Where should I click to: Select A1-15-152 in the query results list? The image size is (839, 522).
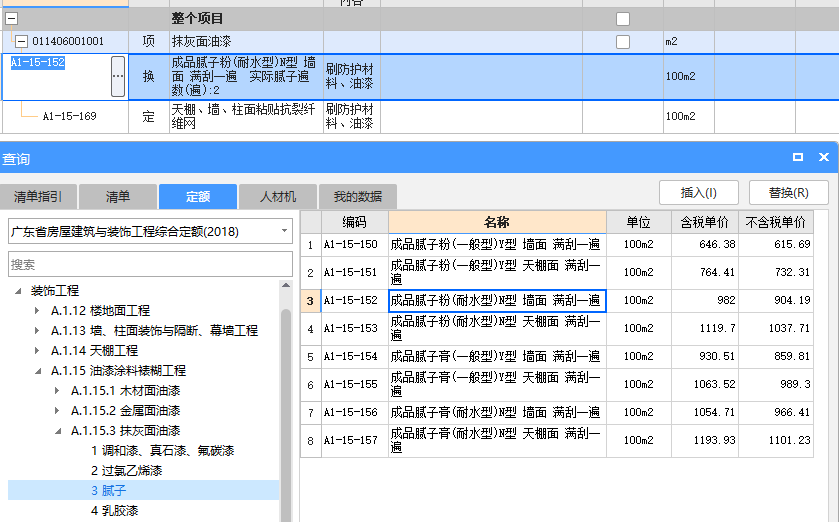click(x=557, y=301)
